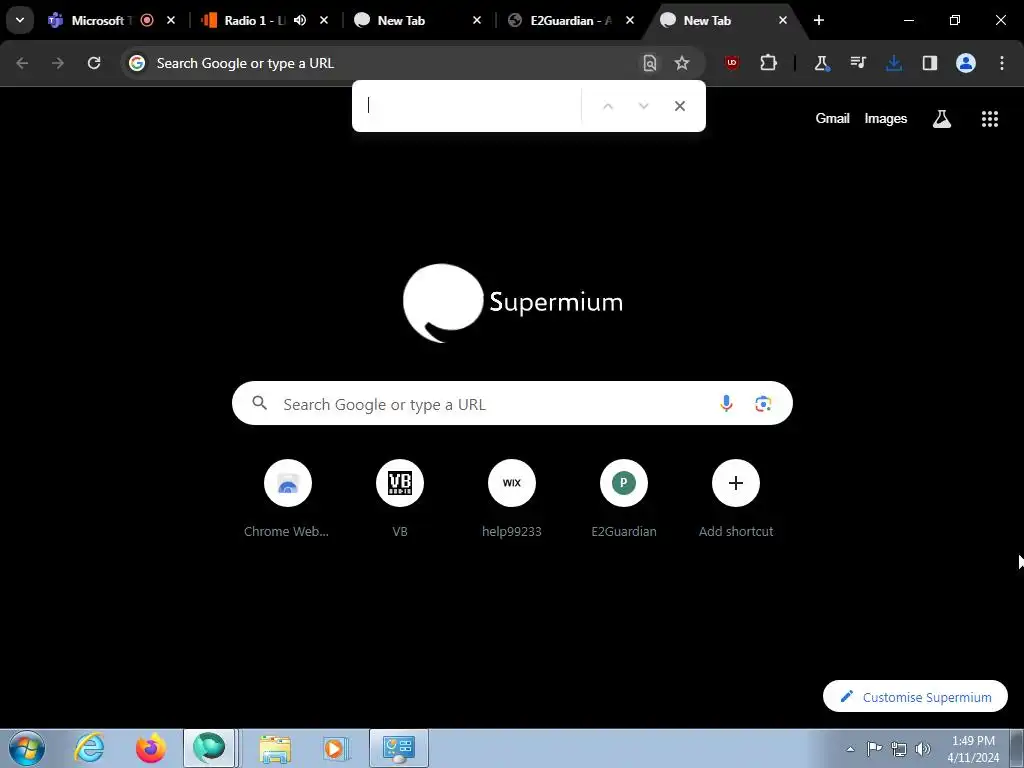
Task: Click the Google icon in address bar
Action: point(136,63)
